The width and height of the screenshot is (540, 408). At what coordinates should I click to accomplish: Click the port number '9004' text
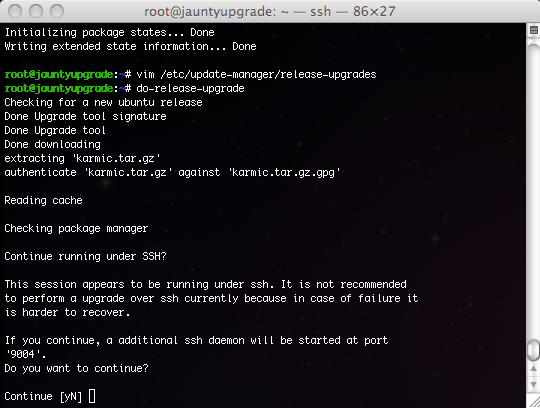coord(25,354)
